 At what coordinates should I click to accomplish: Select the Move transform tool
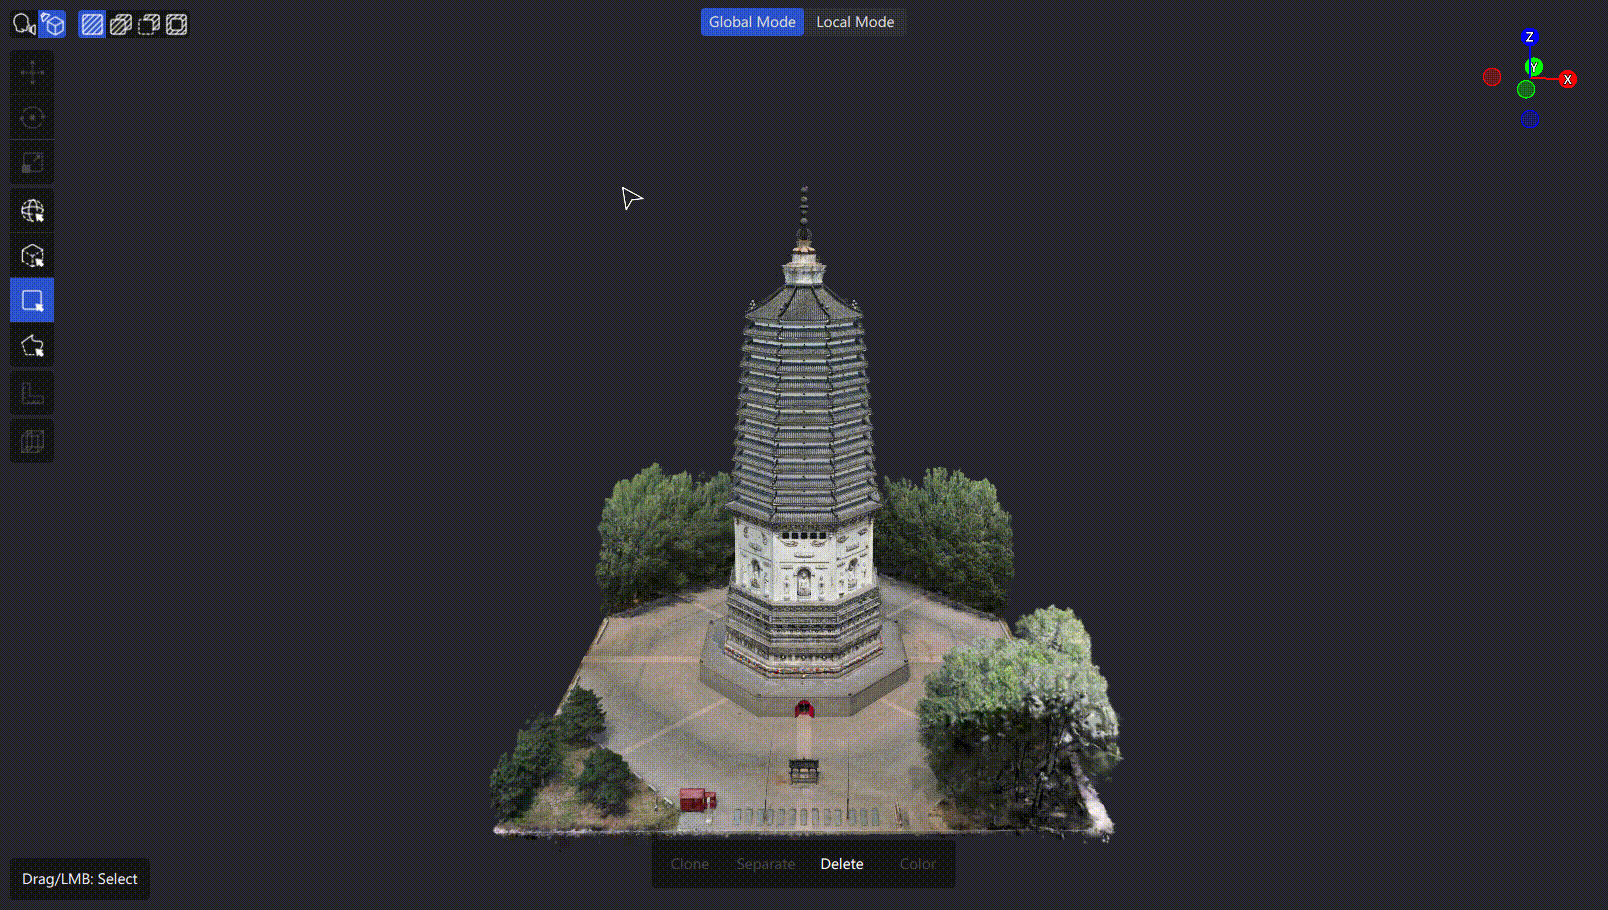tap(32, 73)
